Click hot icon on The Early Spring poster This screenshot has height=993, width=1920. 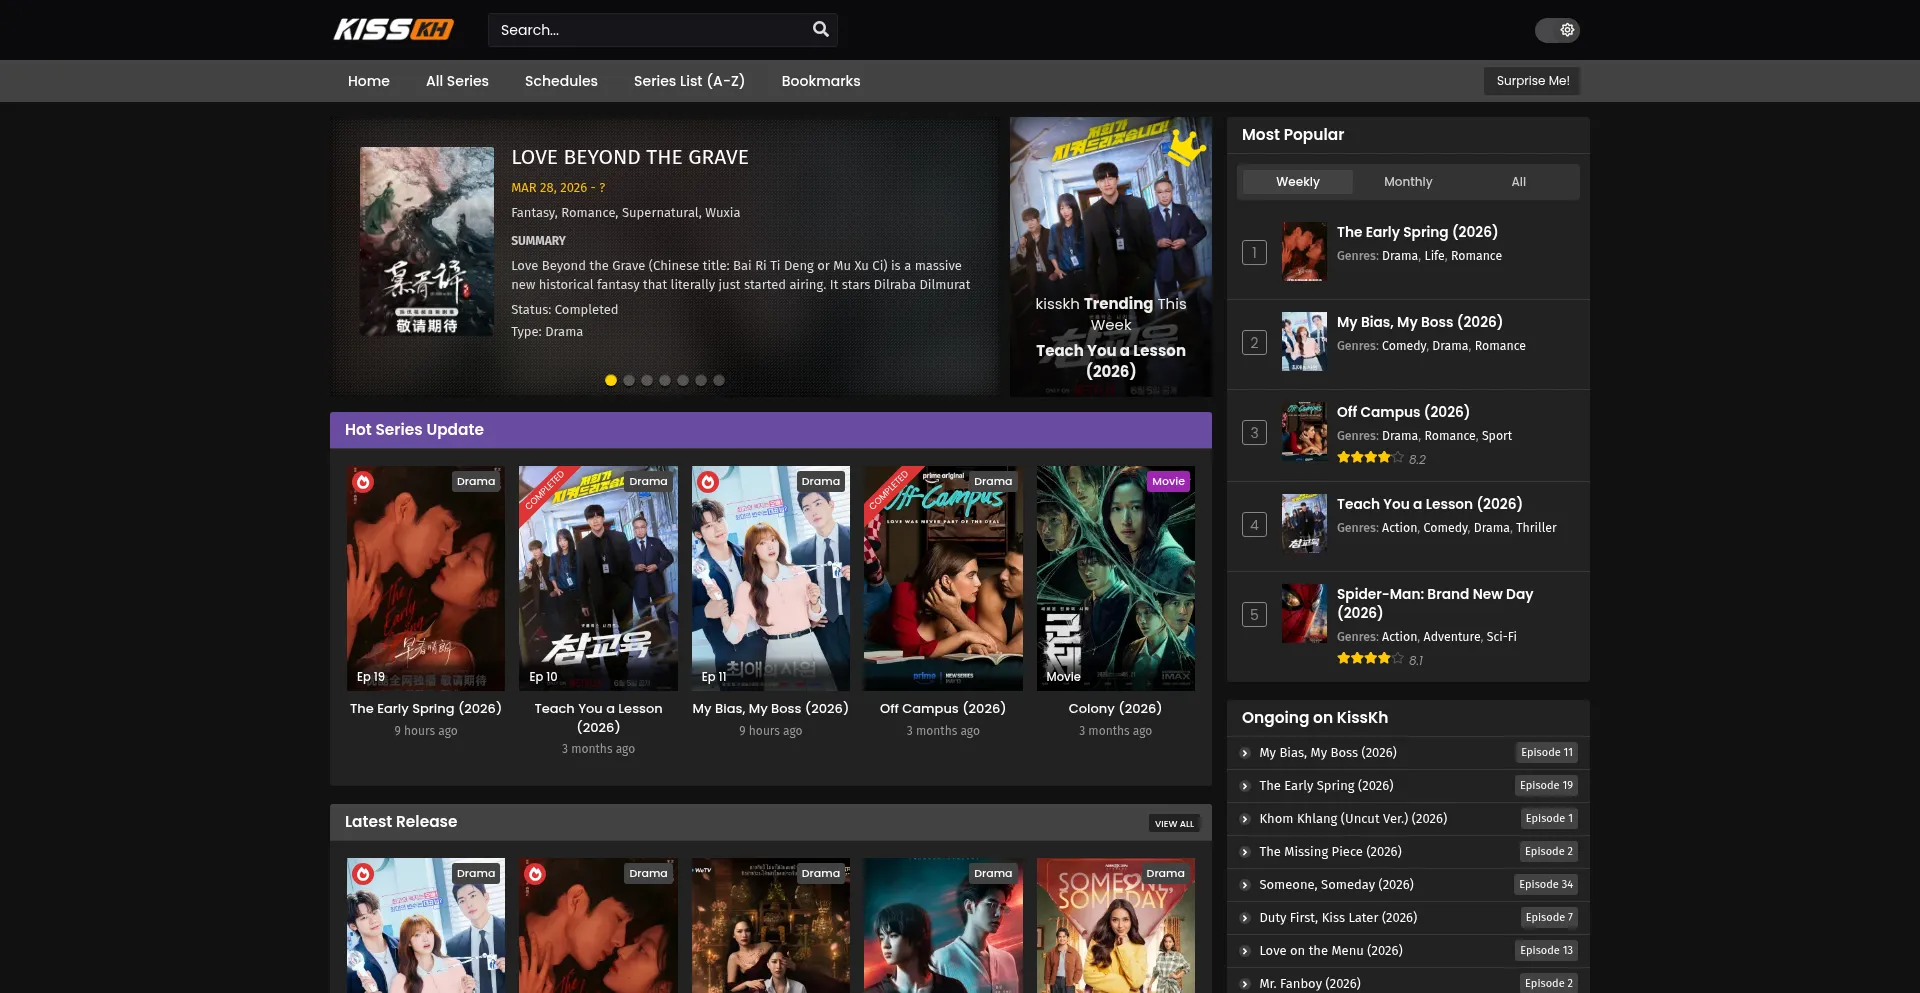coord(363,482)
